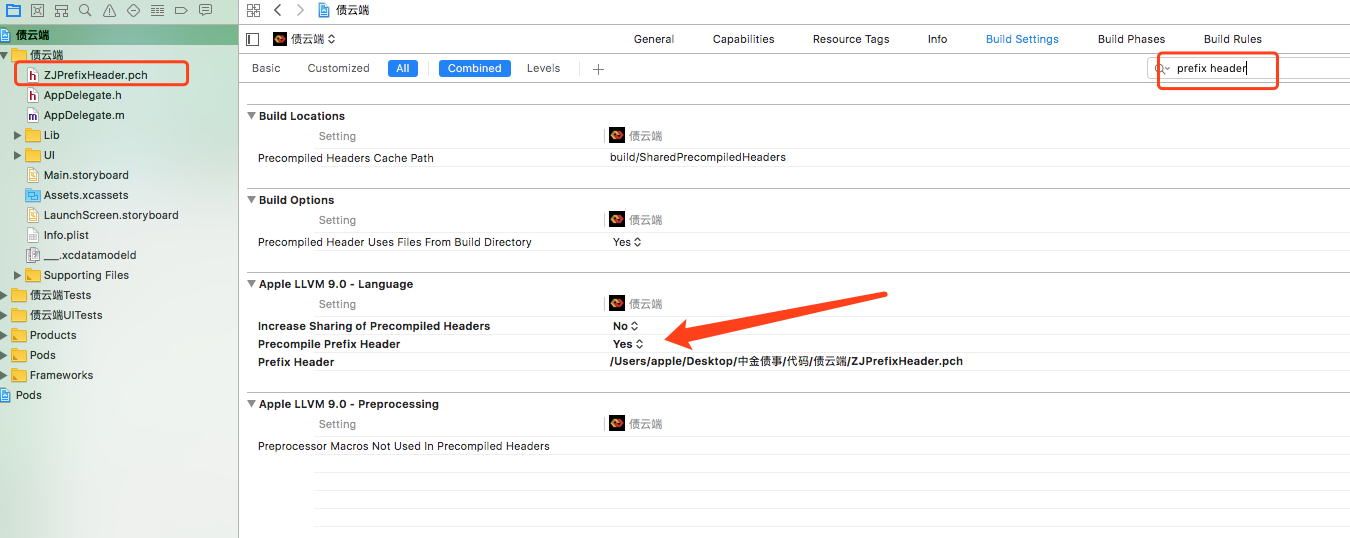
Task: Show the Breakpoint navigator icon
Action: [181, 11]
